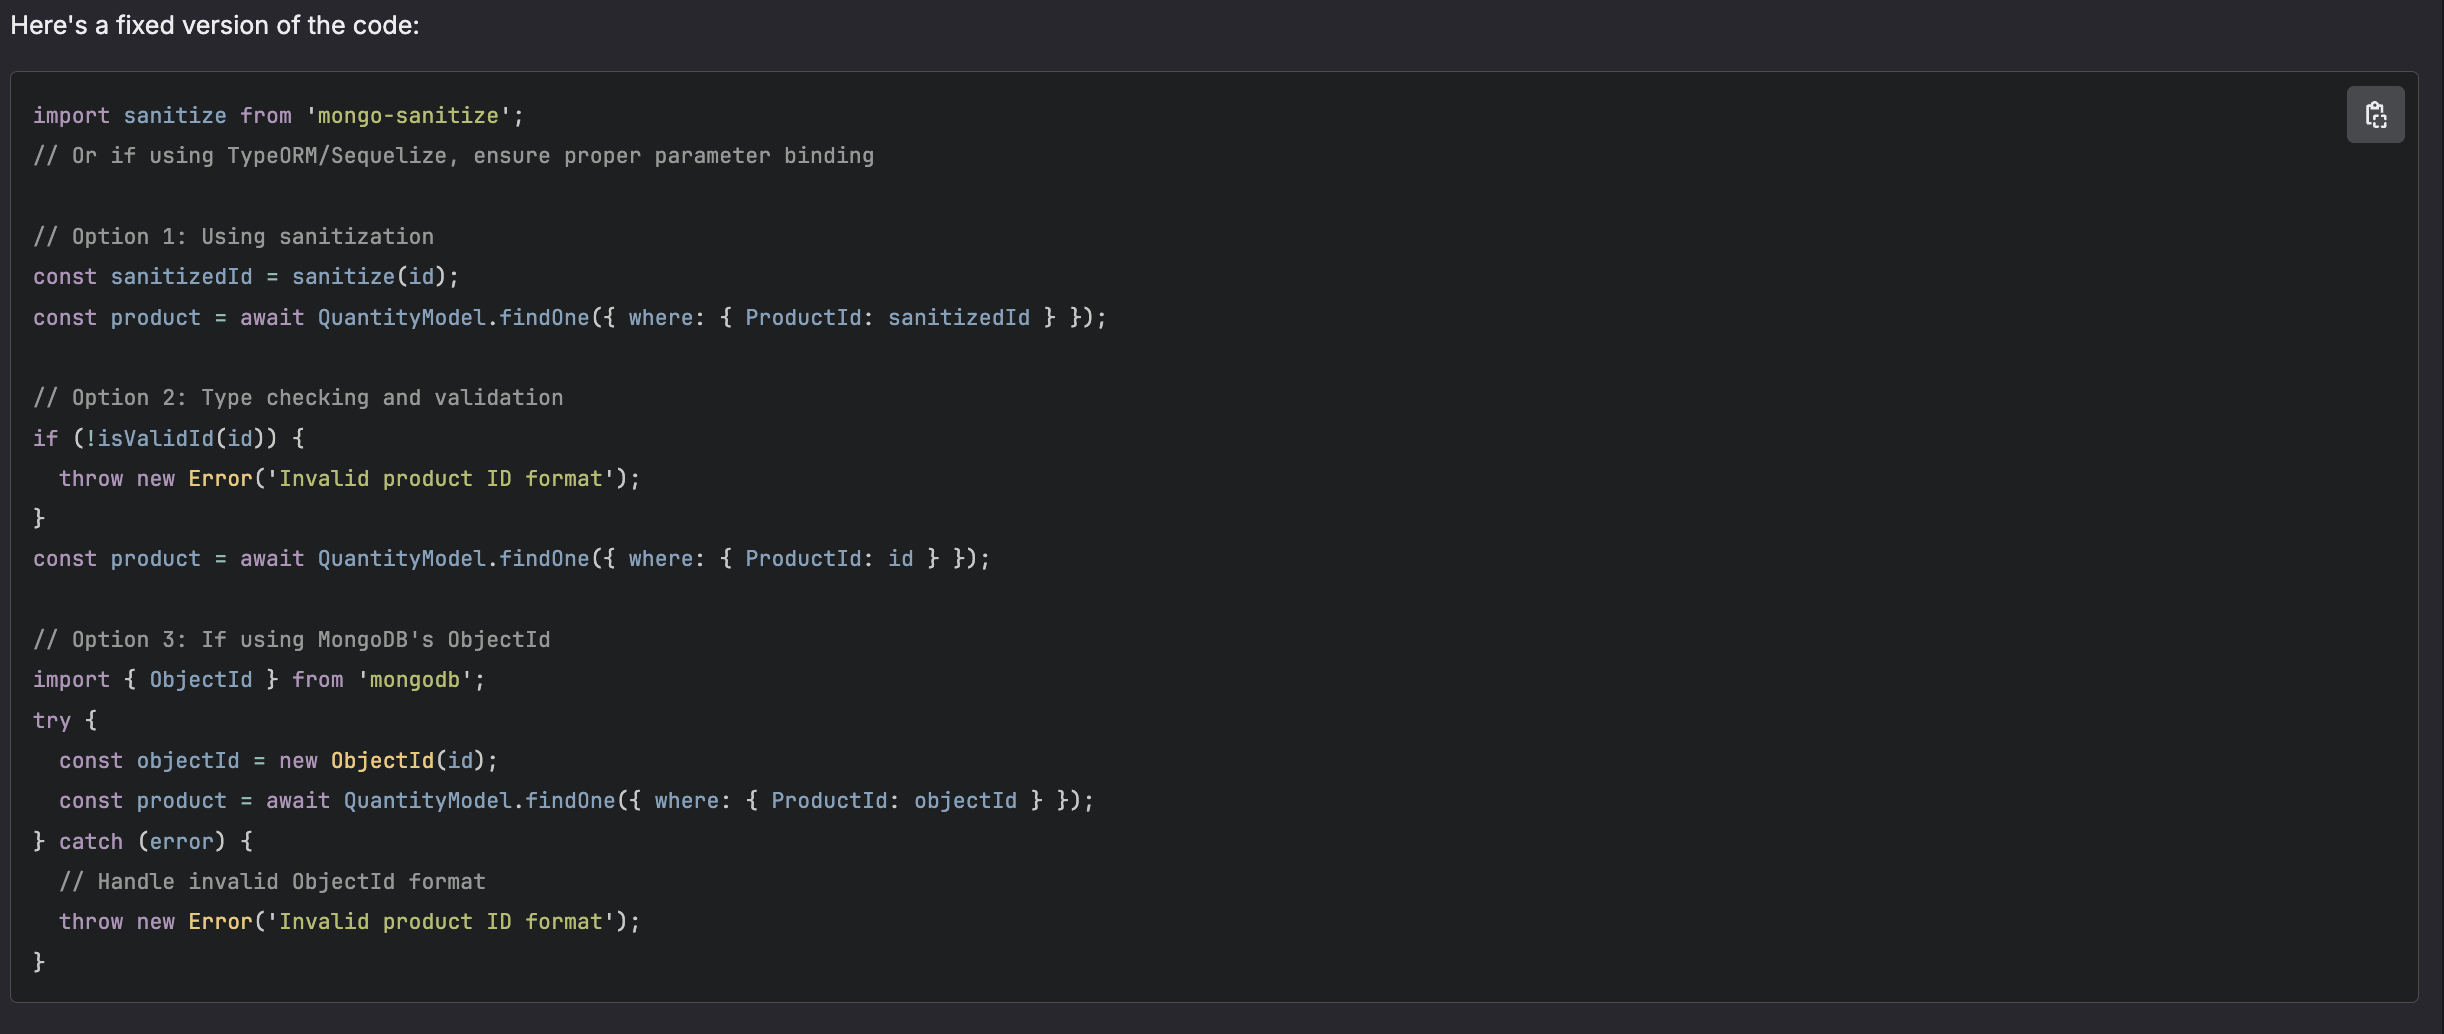
Task: Click objectId inside the where clause
Action: tap(965, 801)
